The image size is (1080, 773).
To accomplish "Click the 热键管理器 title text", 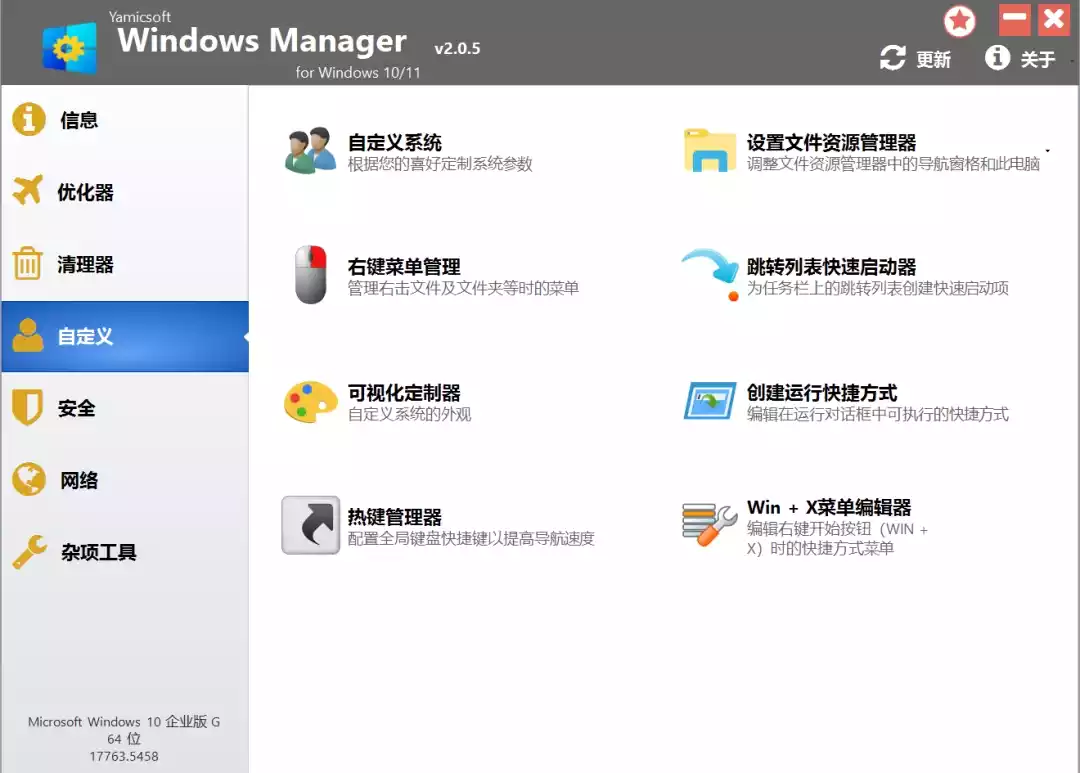I will tap(395, 517).
